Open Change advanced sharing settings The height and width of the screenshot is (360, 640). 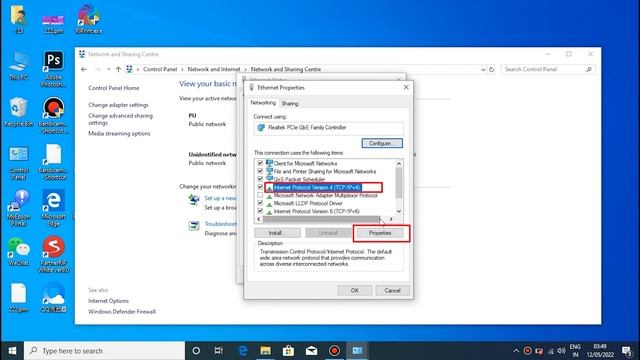(x=120, y=119)
